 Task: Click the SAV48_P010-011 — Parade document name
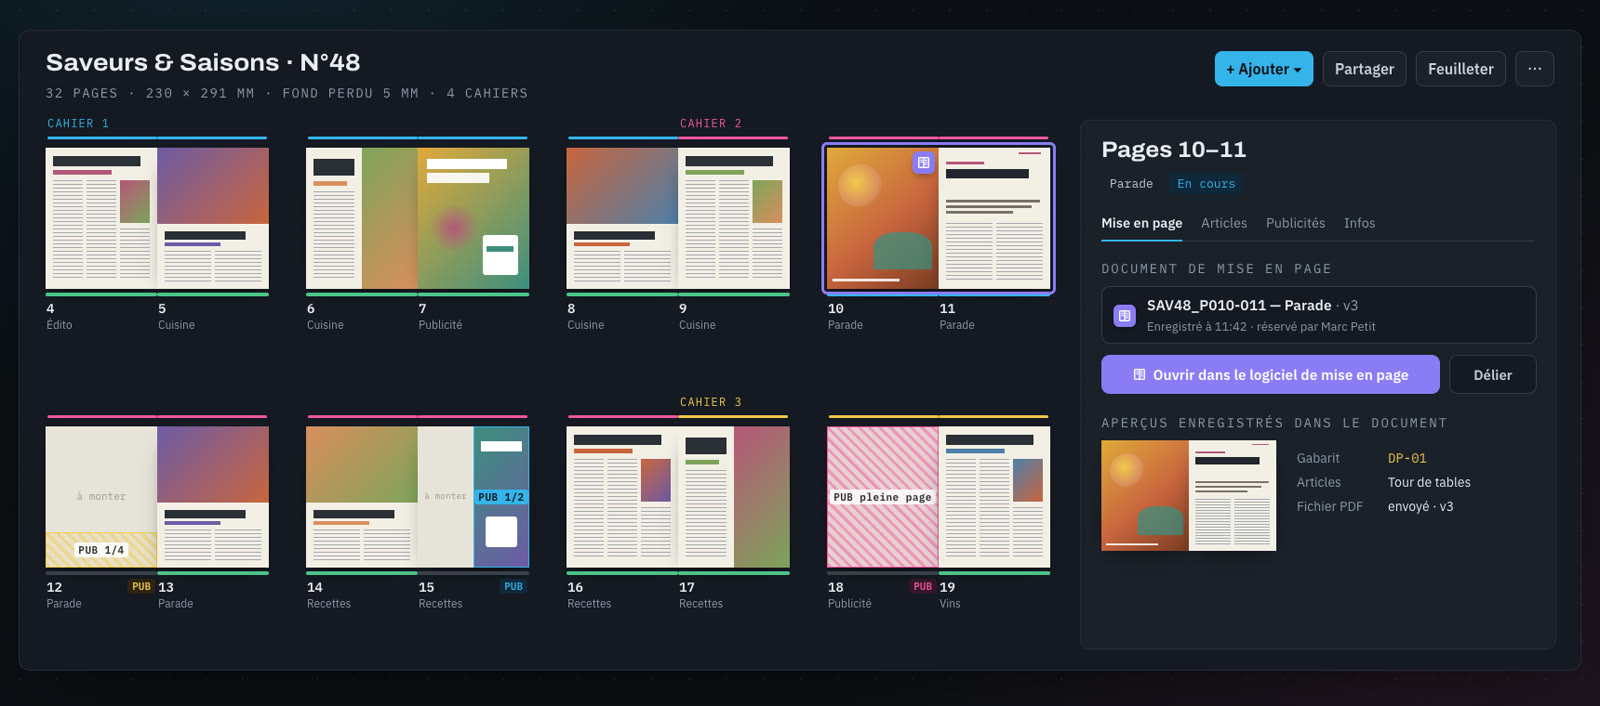(1239, 305)
